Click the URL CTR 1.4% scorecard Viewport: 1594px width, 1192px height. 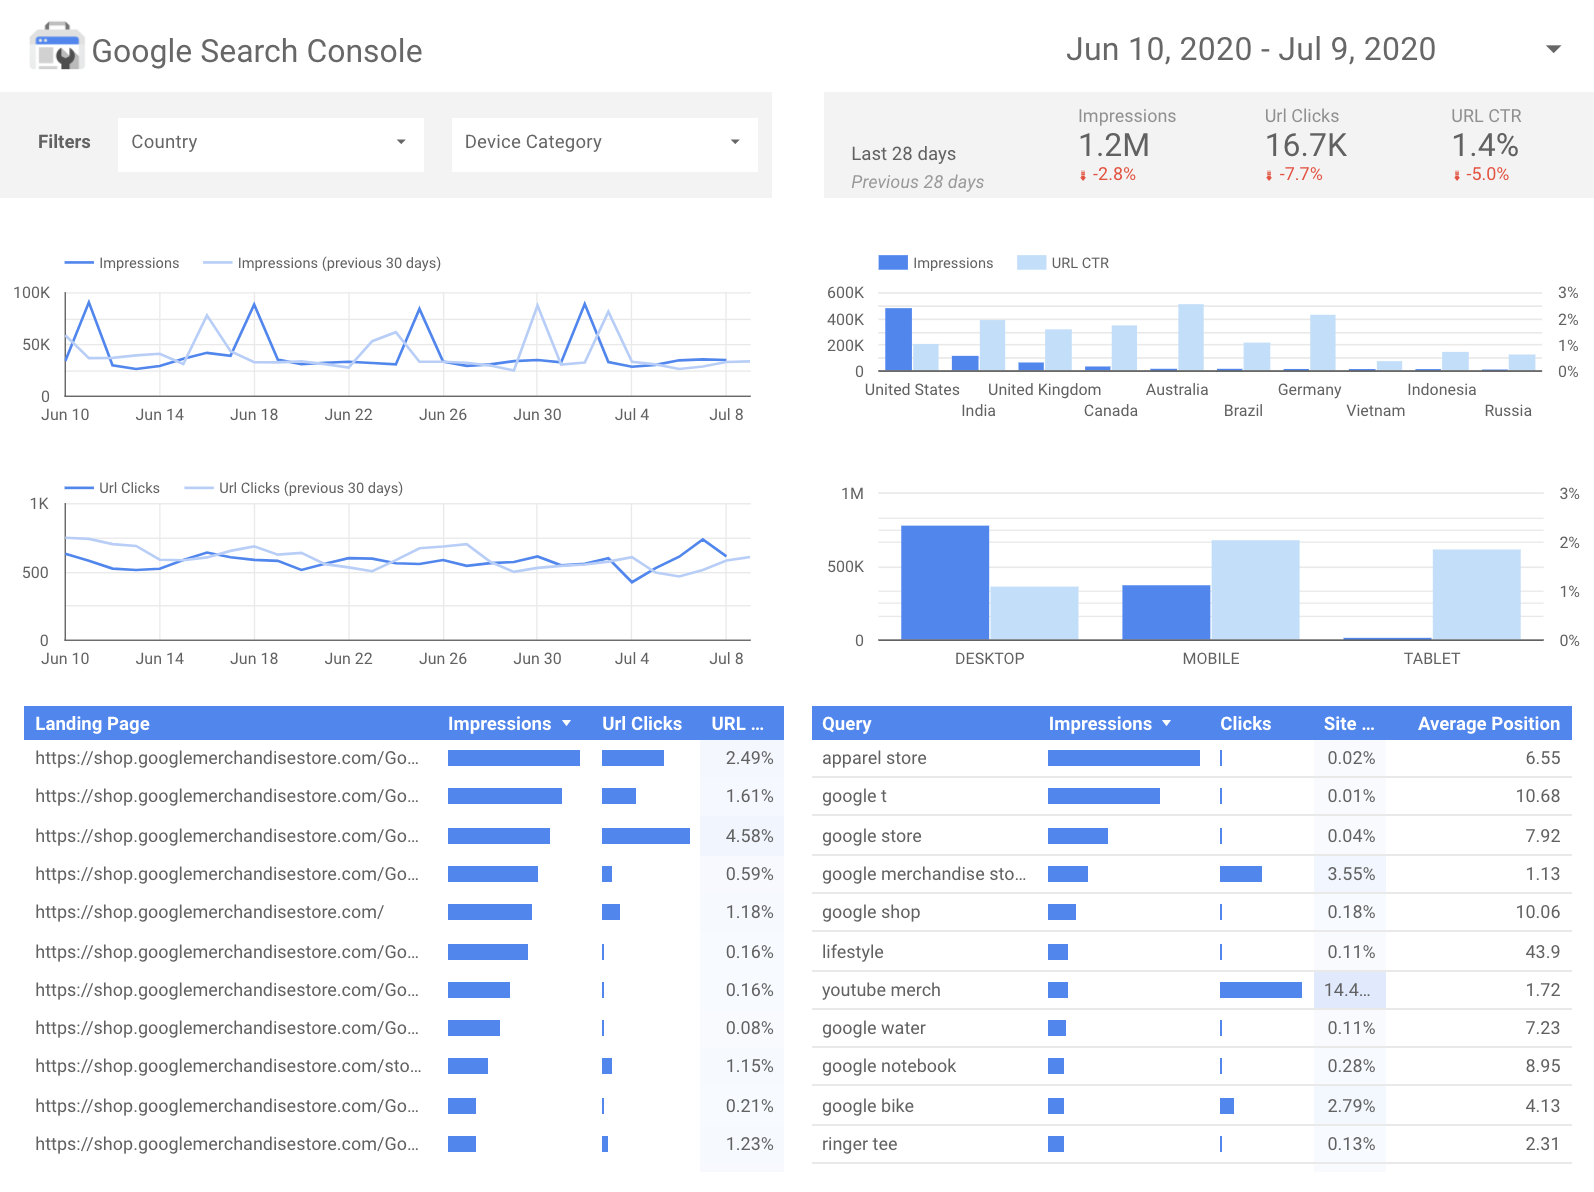[x=1486, y=144]
